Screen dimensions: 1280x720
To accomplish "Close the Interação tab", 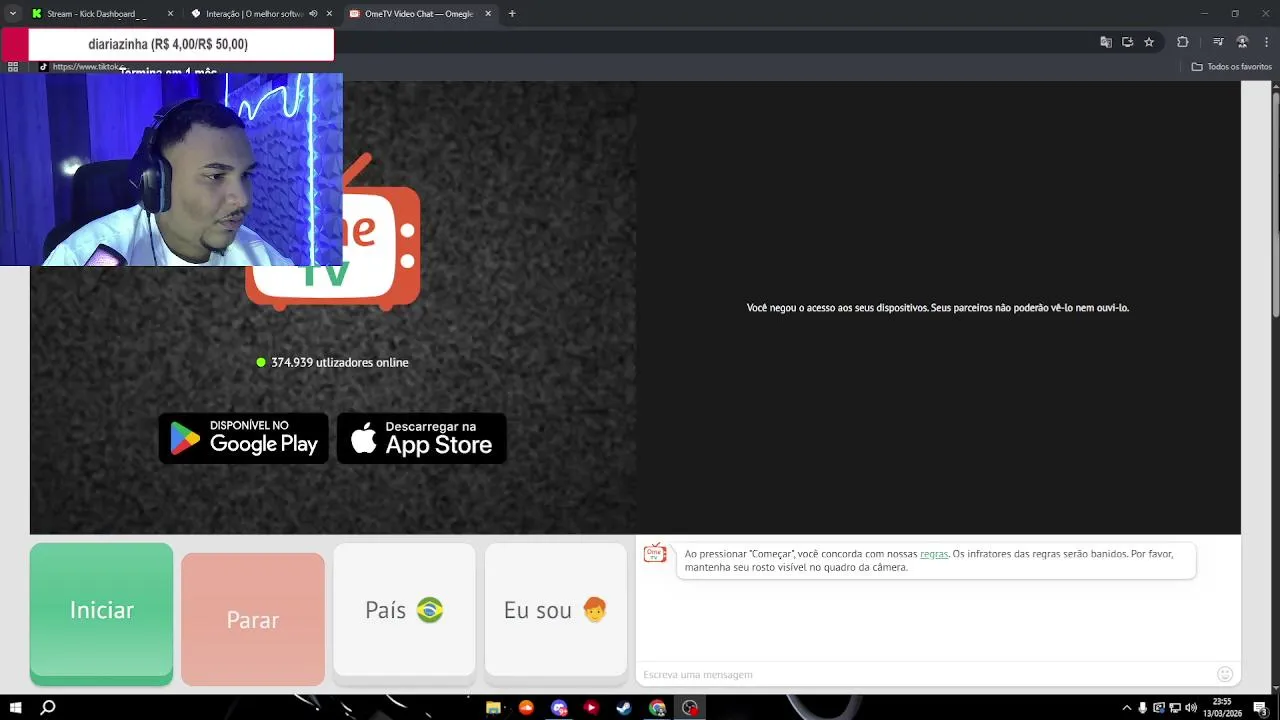I will pyautogui.click(x=329, y=14).
